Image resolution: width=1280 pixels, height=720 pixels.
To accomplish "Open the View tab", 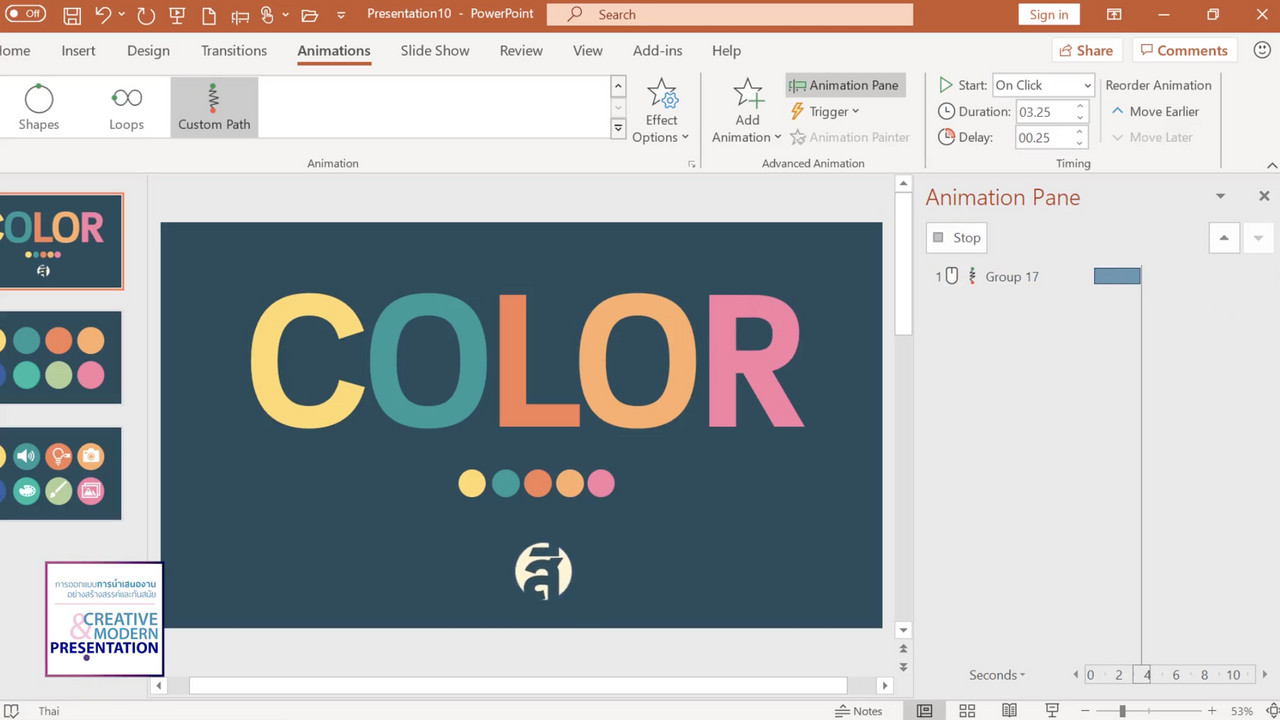I will click(588, 51).
